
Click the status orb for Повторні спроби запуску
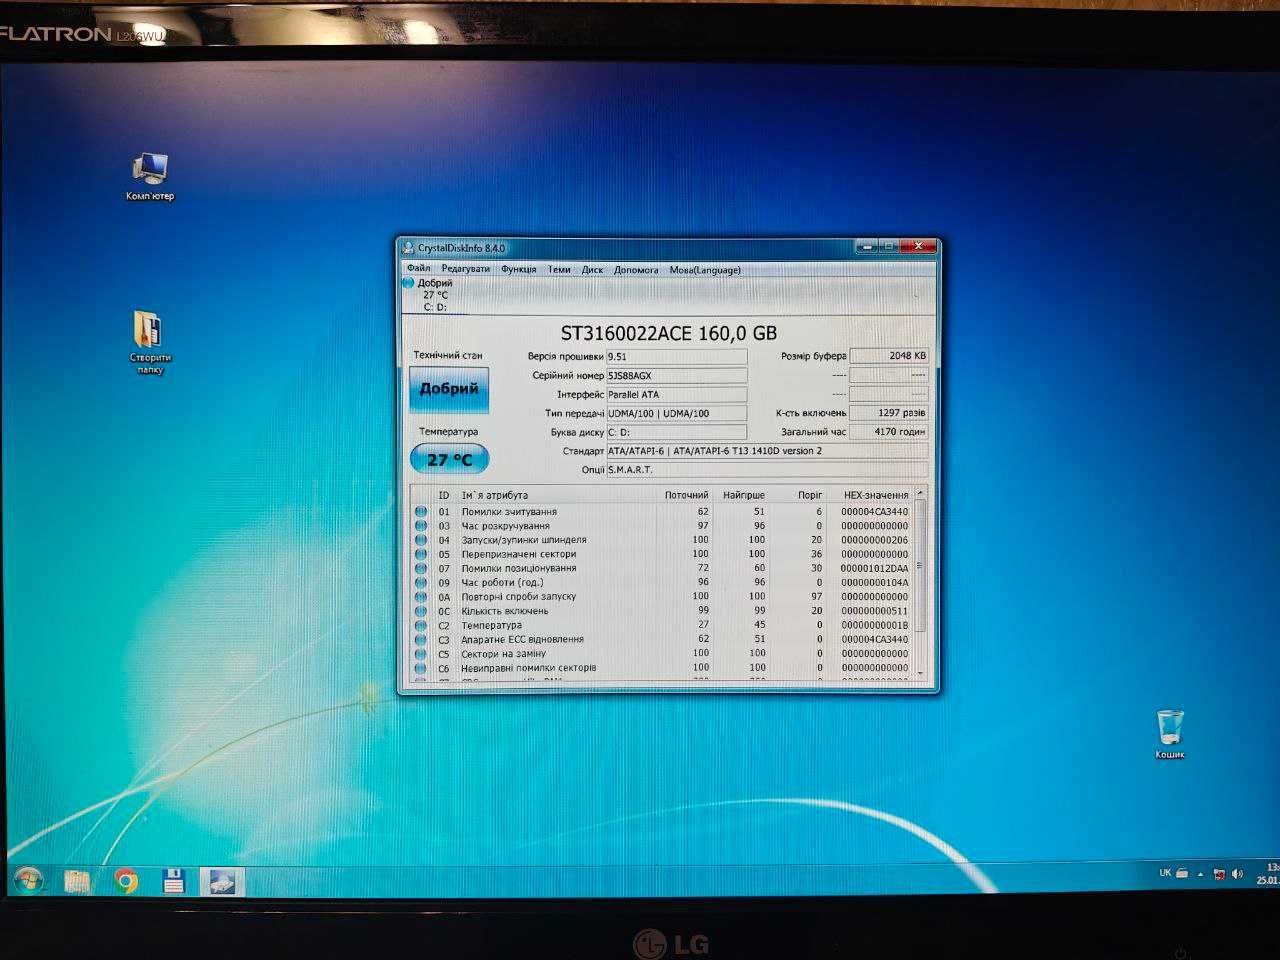[x=421, y=596]
